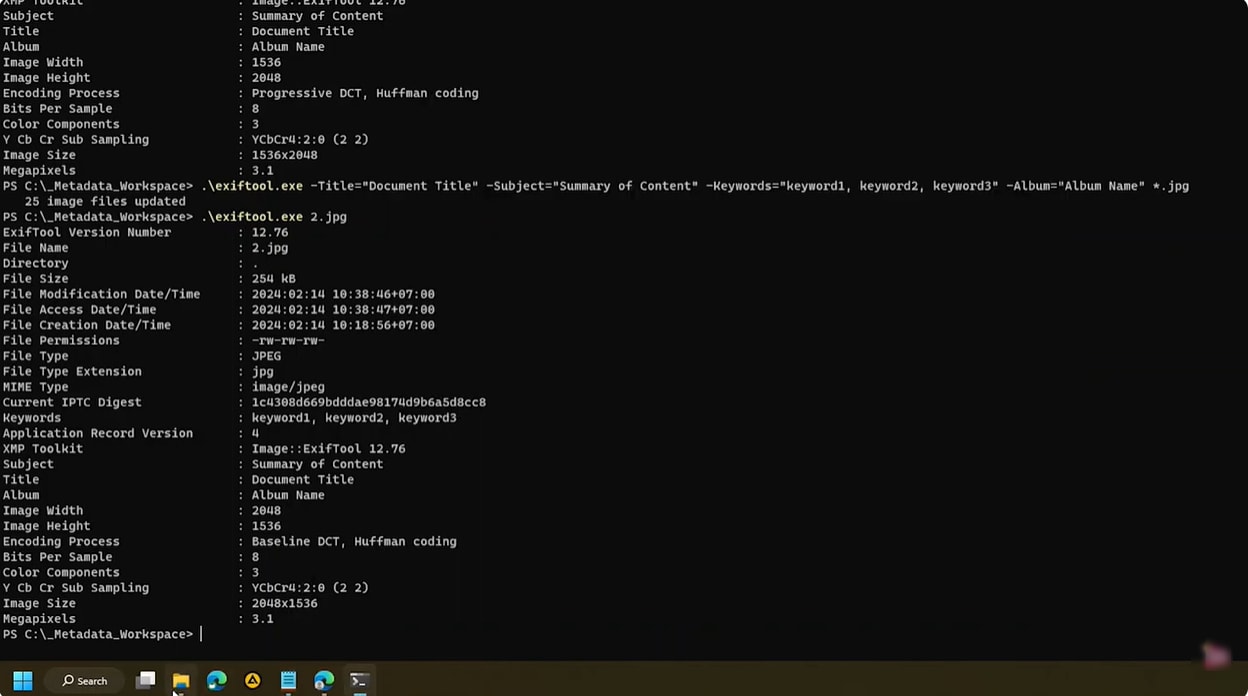Click the File Access Date/Time value

click(x=343, y=310)
